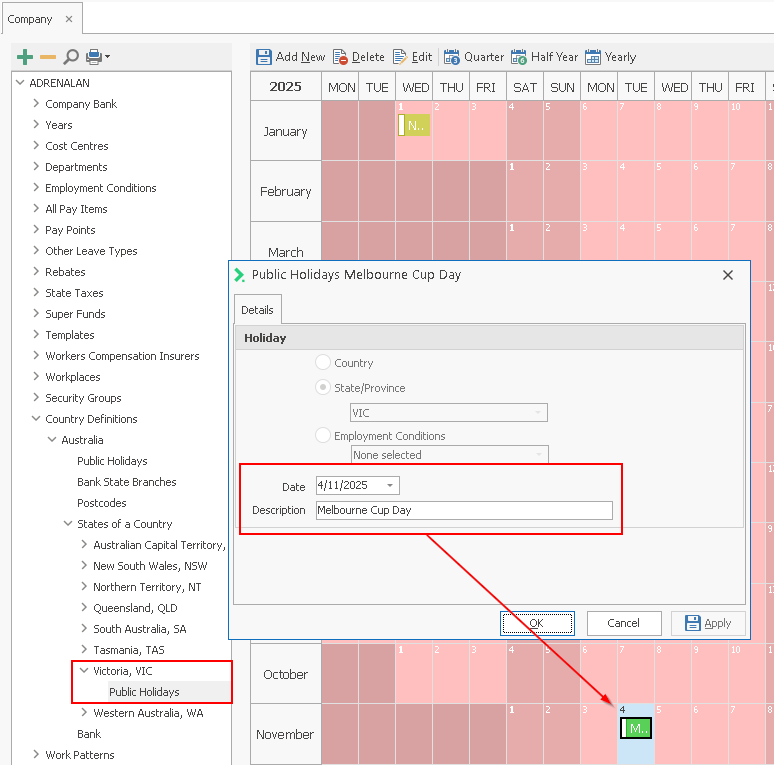Click the printer icon in sidebar toolbar
774x765 pixels.
click(94, 57)
